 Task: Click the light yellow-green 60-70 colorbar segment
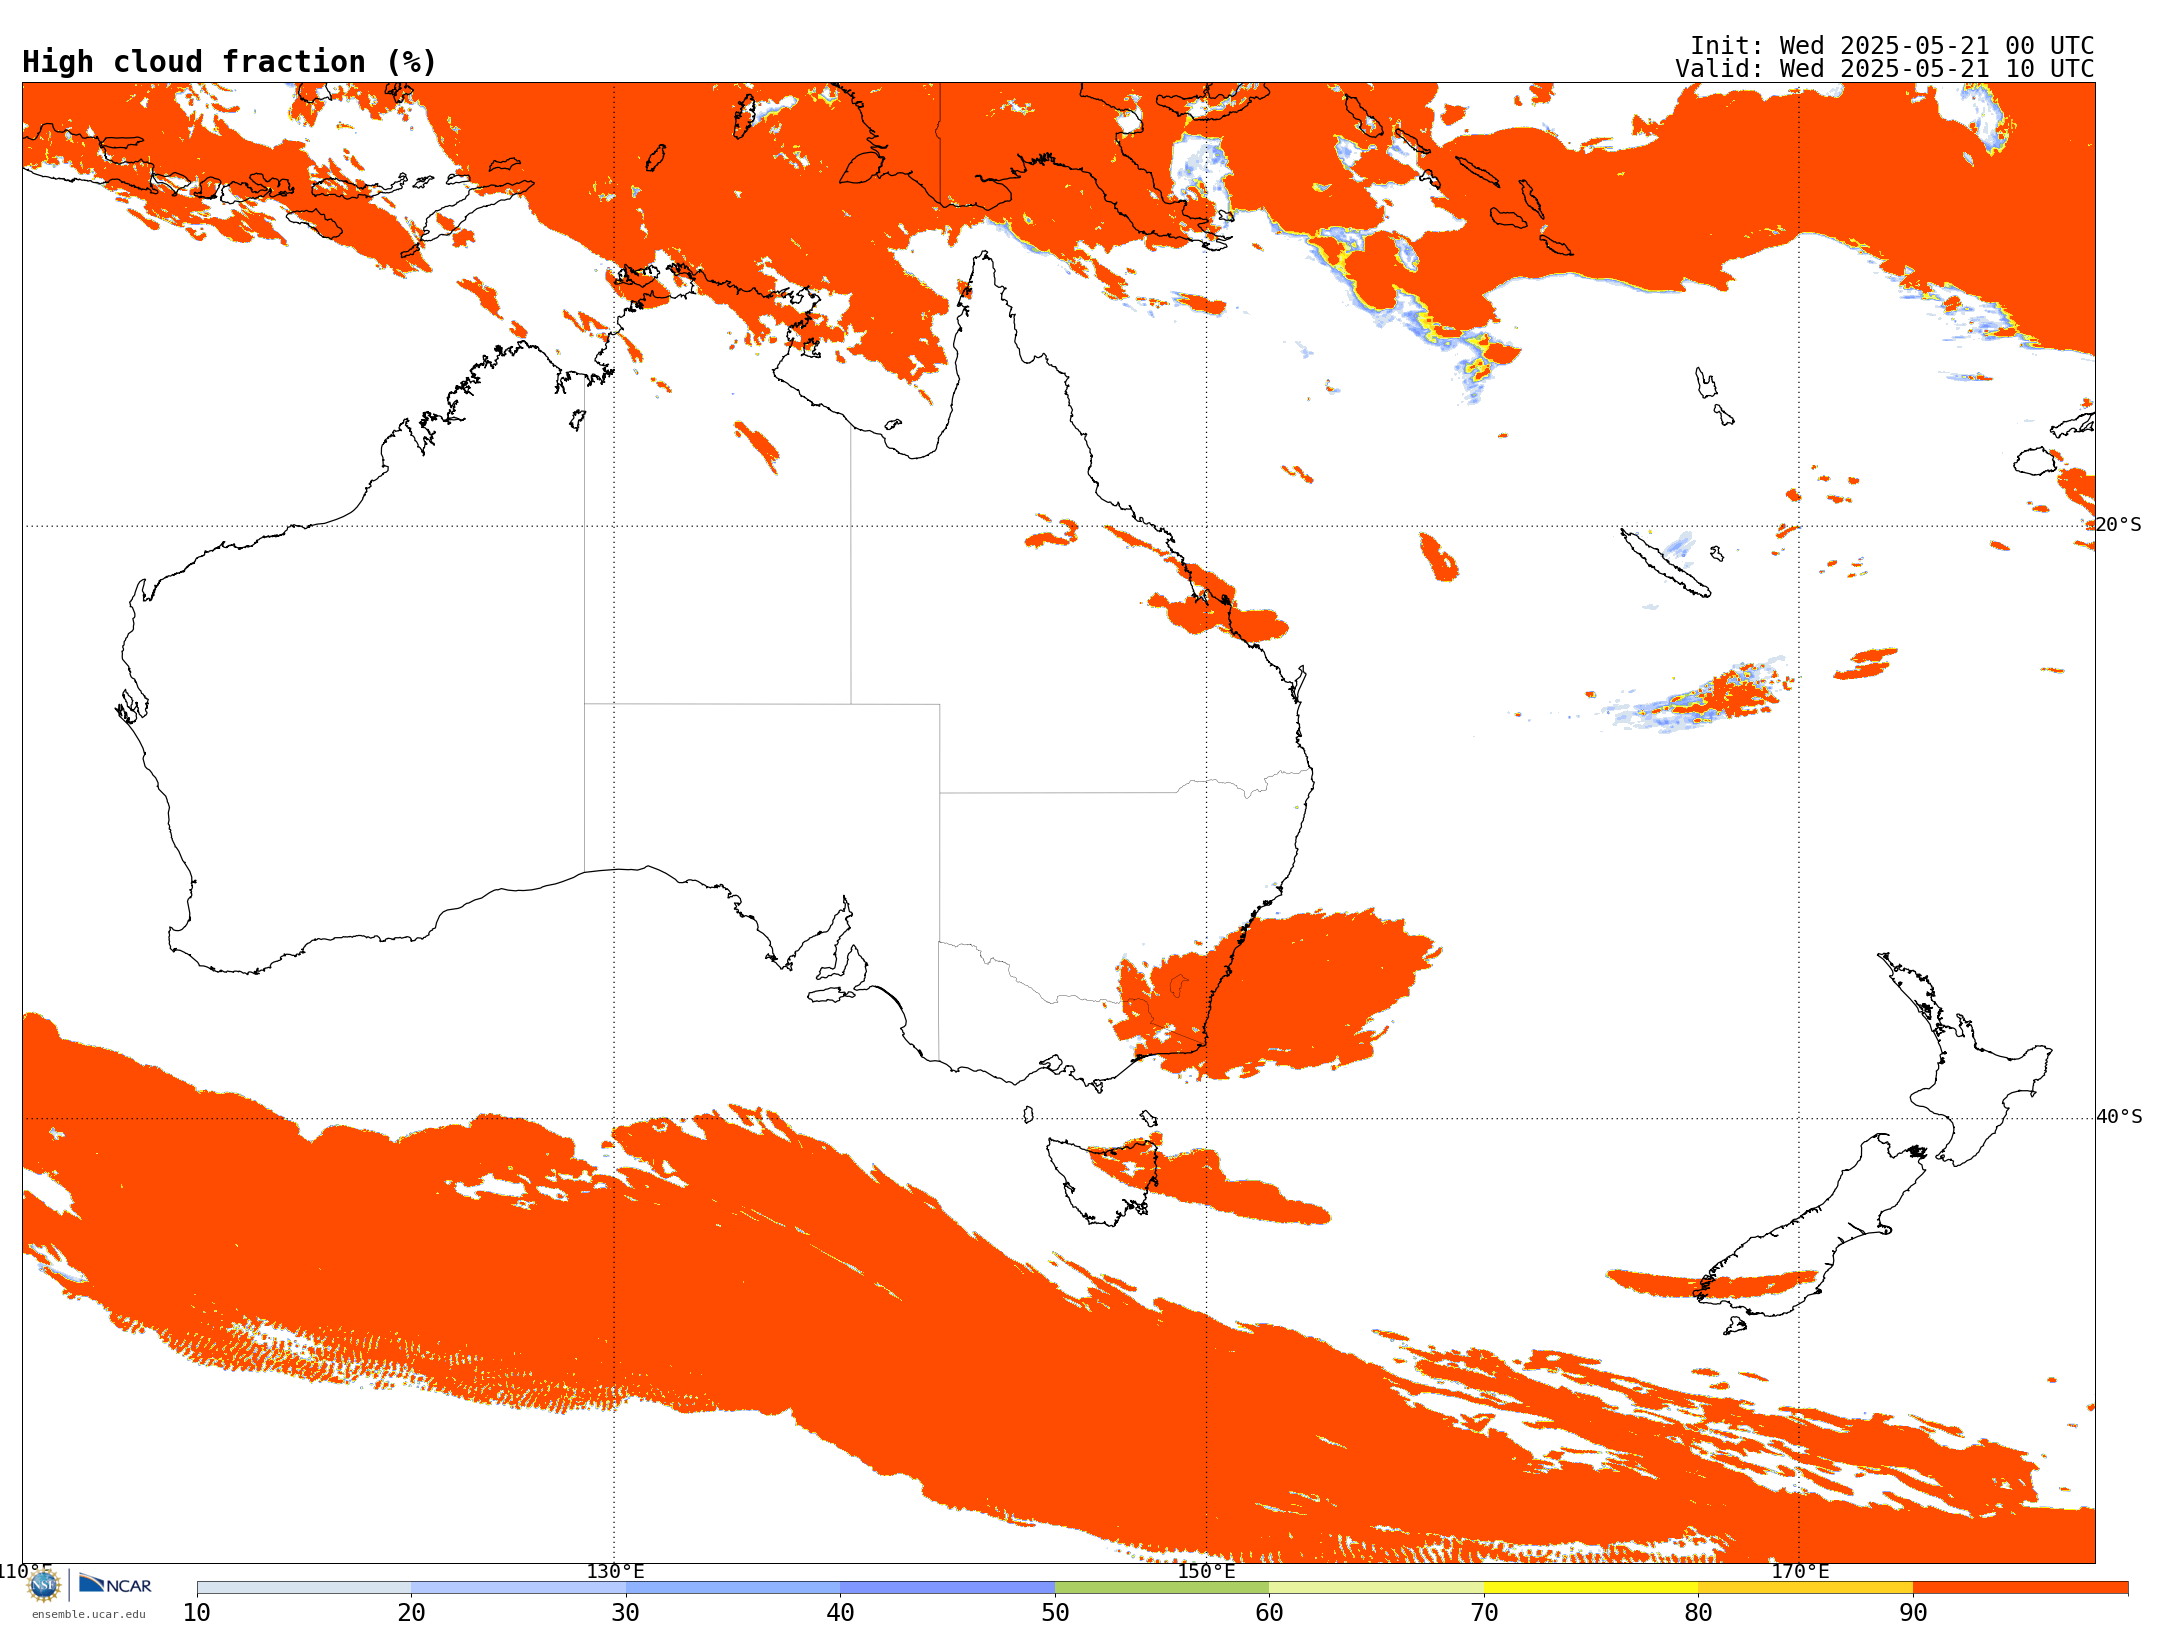1376,1588
